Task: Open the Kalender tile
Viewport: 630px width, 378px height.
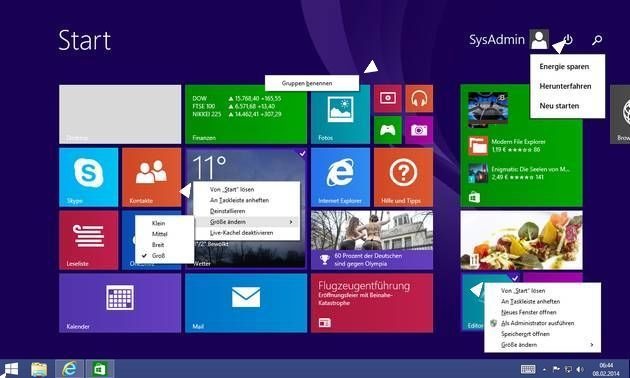Action: click(120, 303)
